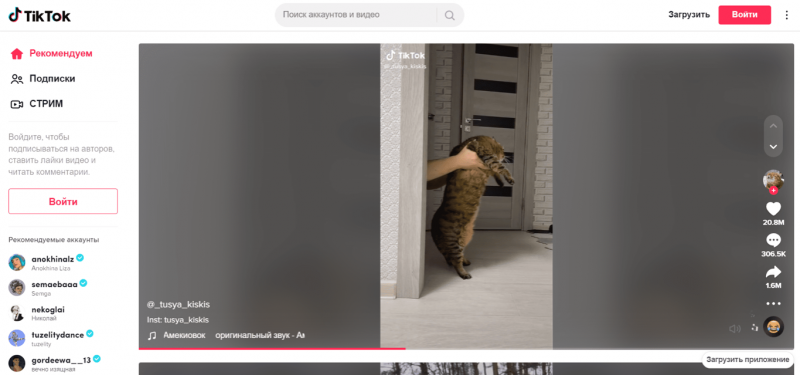Mute the video with speaker icon
Image resolution: width=800 pixels, height=375 pixels.
735,329
